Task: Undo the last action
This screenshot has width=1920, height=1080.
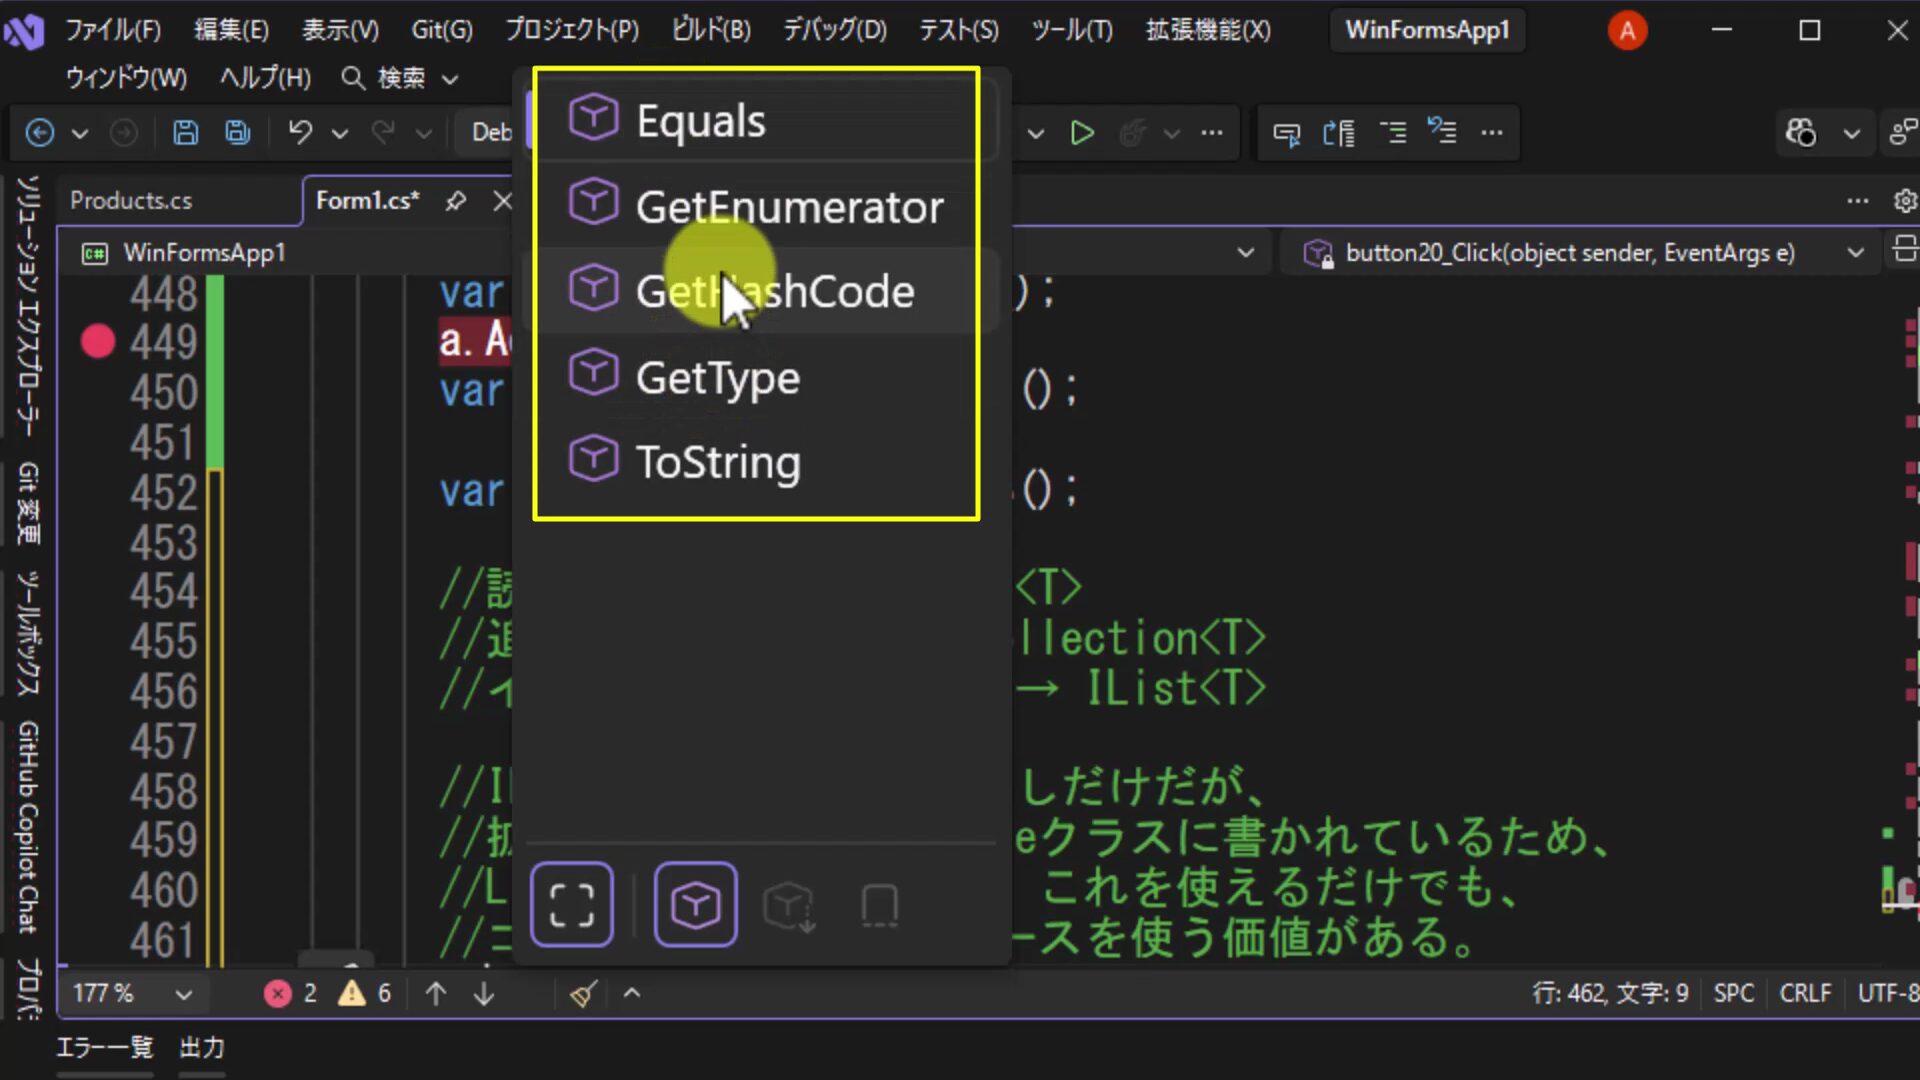Action: pos(300,132)
